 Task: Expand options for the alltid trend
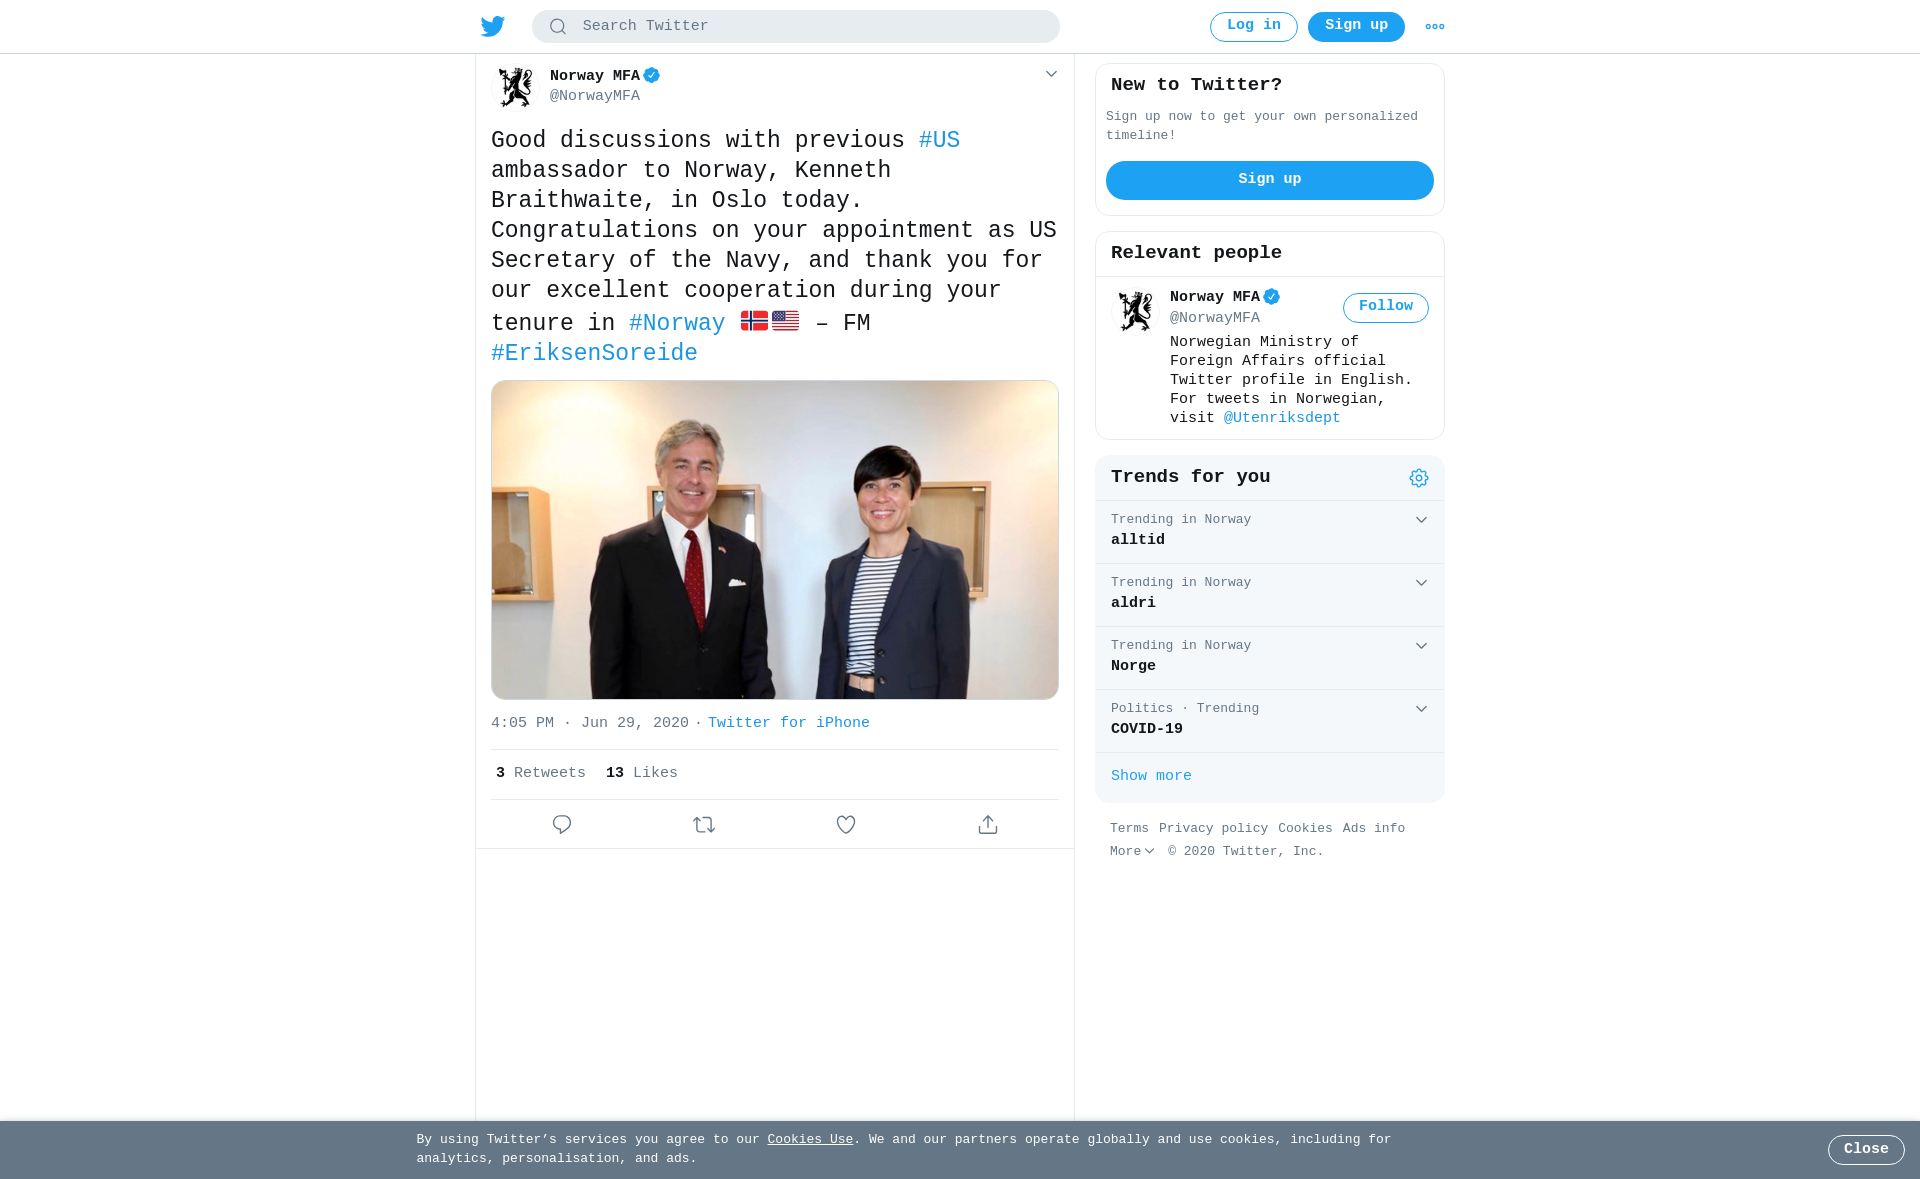click(1421, 520)
